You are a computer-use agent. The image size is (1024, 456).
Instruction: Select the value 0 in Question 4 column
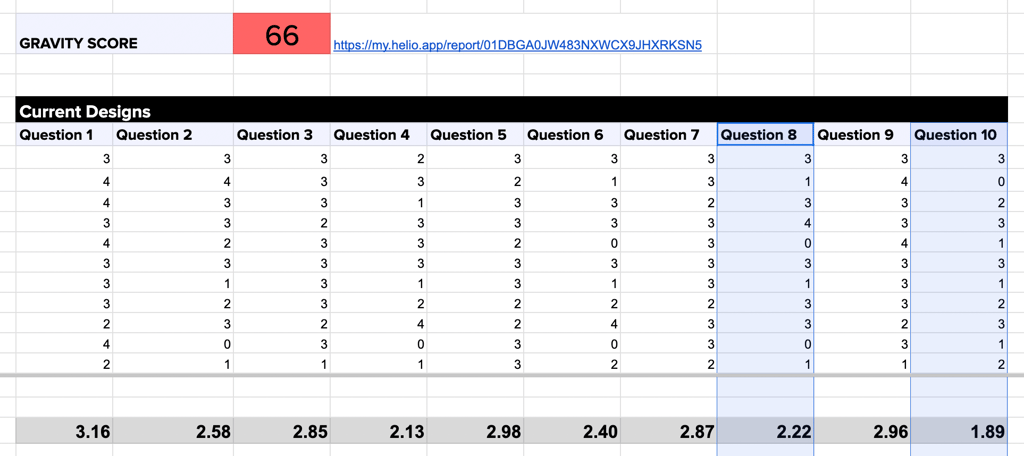click(x=379, y=343)
